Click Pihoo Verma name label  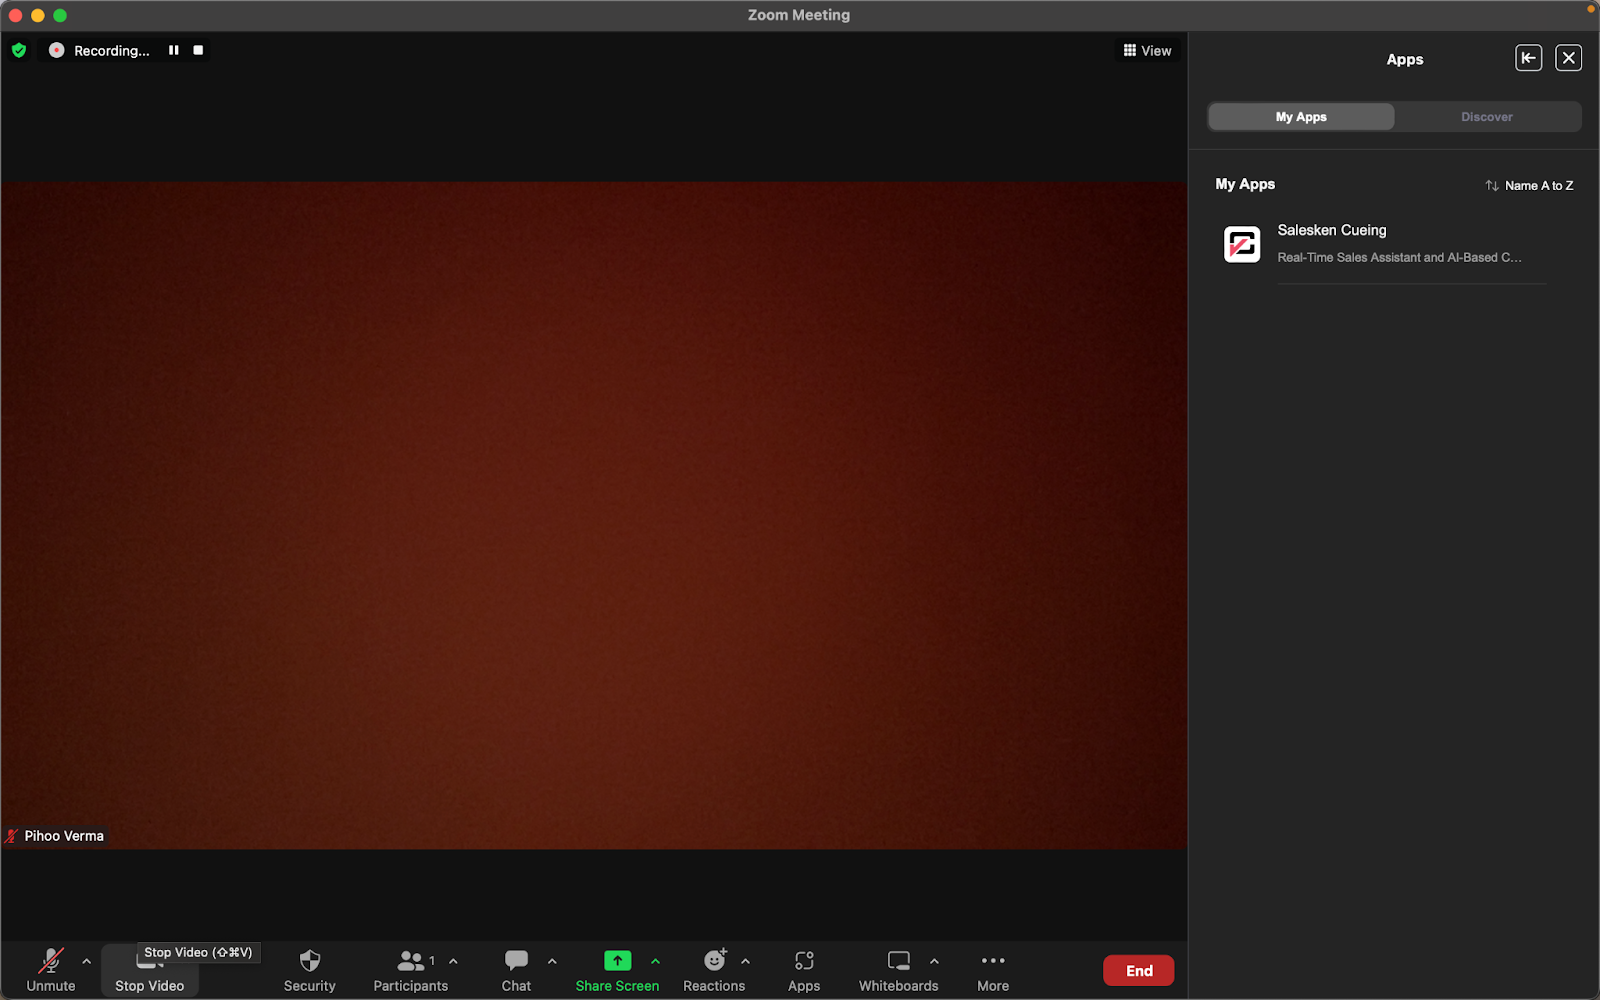click(x=64, y=836)
